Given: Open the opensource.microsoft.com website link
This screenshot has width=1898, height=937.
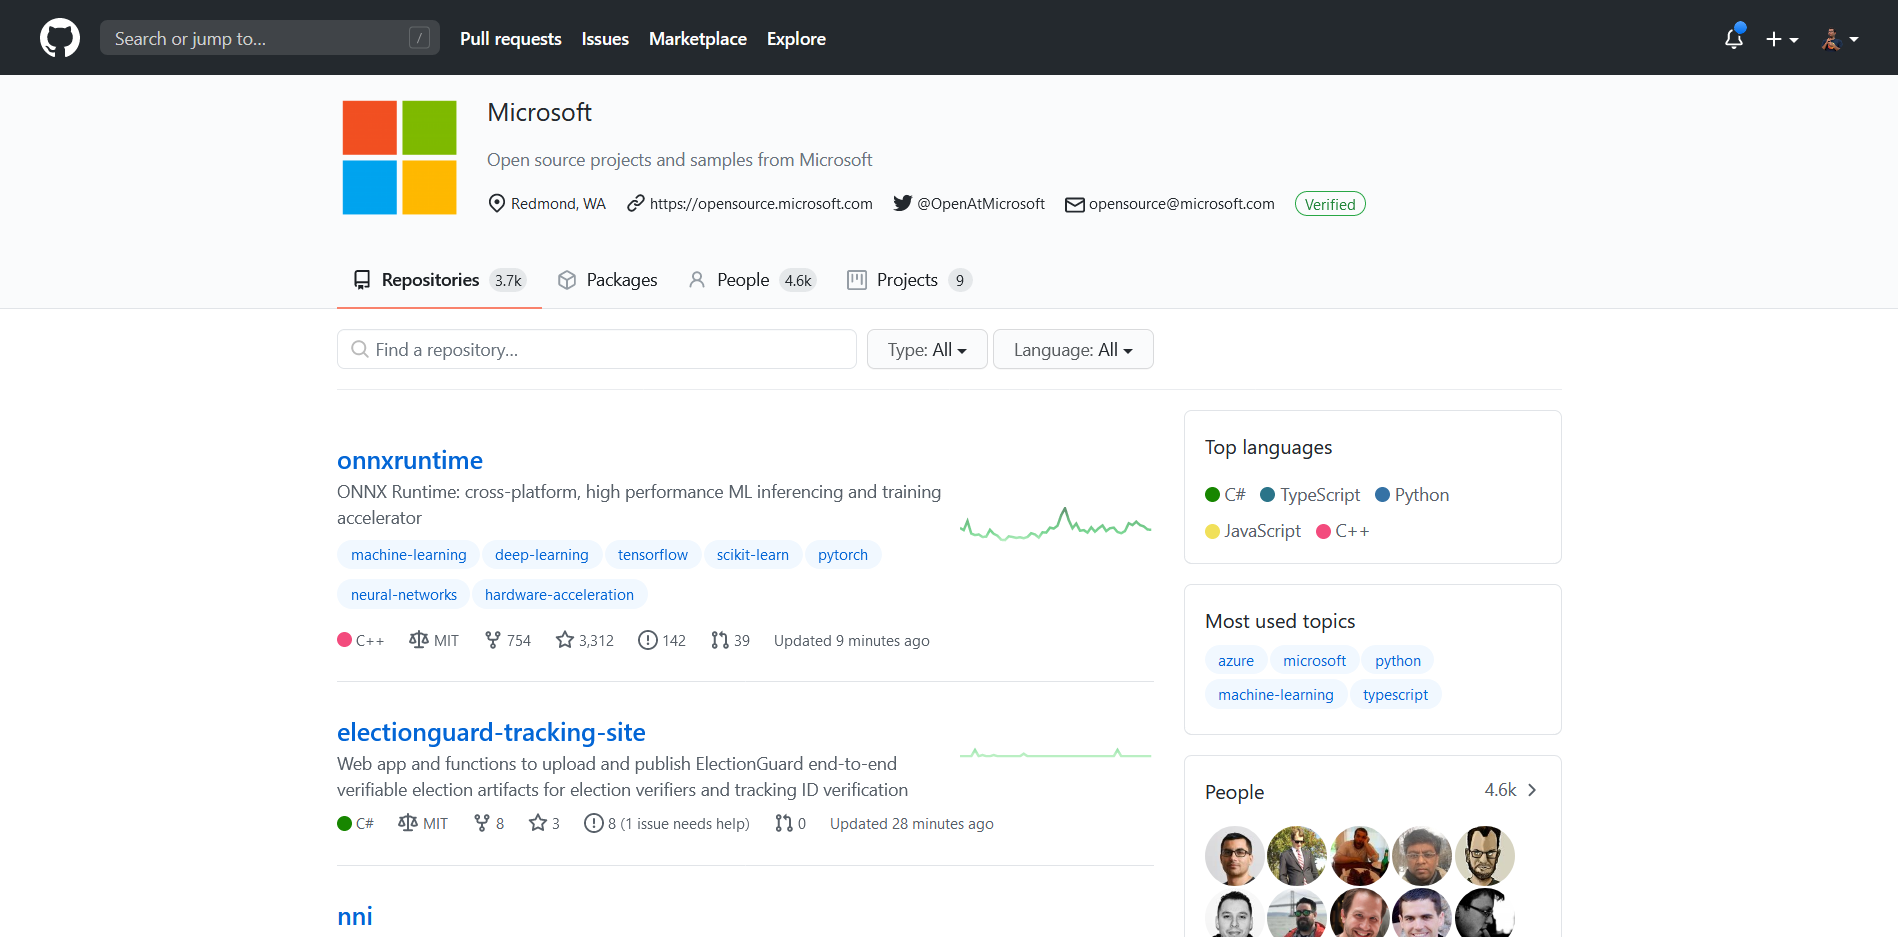Looking at the screenshot, I should tap(761, 204).
